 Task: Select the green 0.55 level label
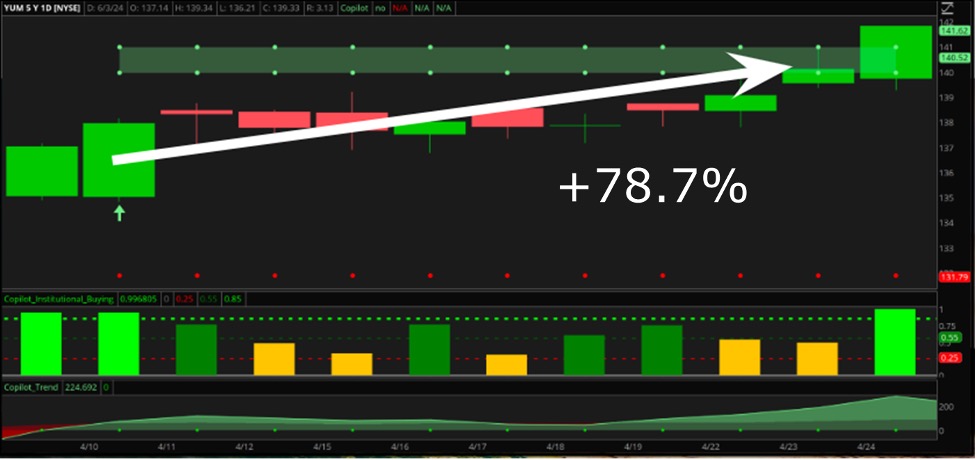(x=950, y=339)
